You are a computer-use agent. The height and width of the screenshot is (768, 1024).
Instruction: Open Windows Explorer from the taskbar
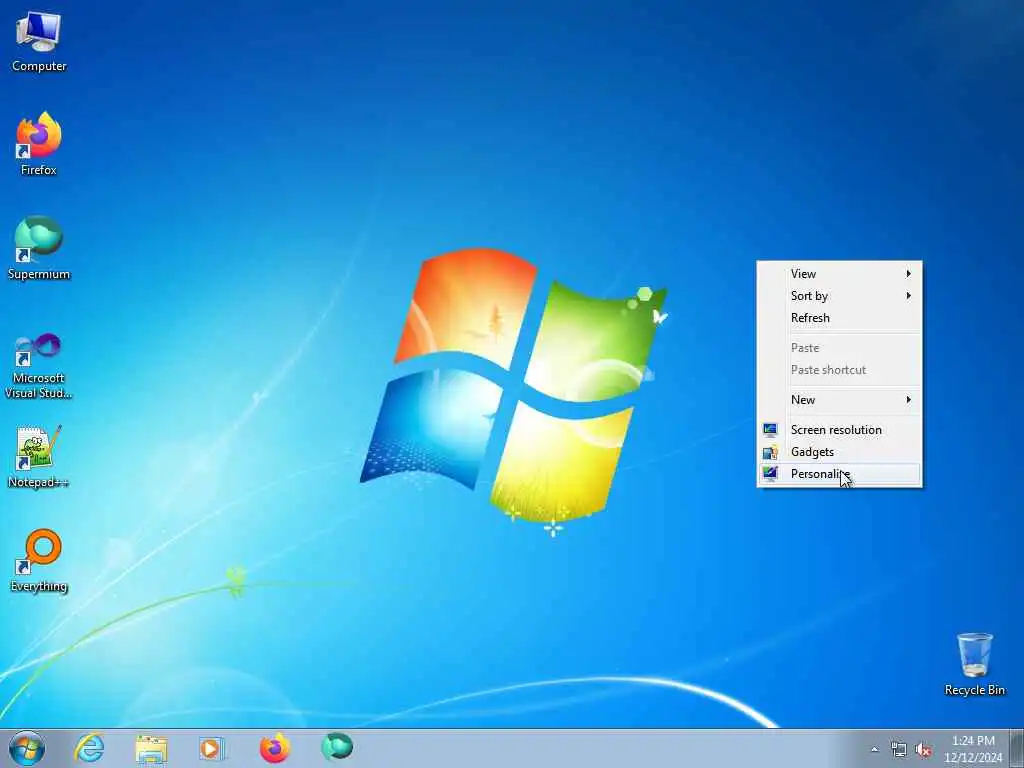pyautogui.click(x=152, y=749)
